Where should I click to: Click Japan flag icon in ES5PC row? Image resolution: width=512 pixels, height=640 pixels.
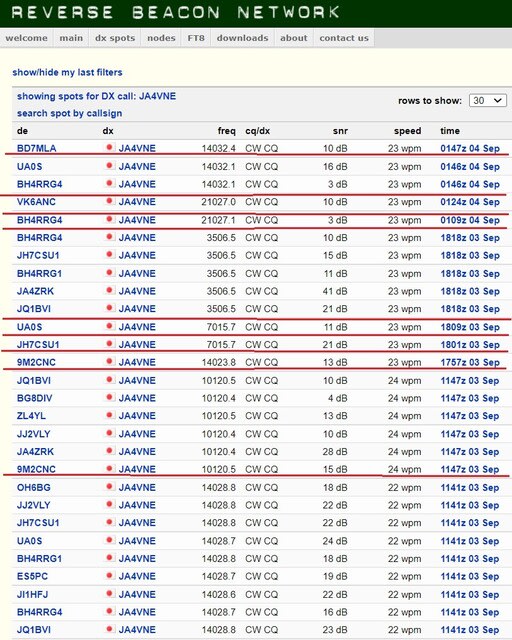coord(109,576)
